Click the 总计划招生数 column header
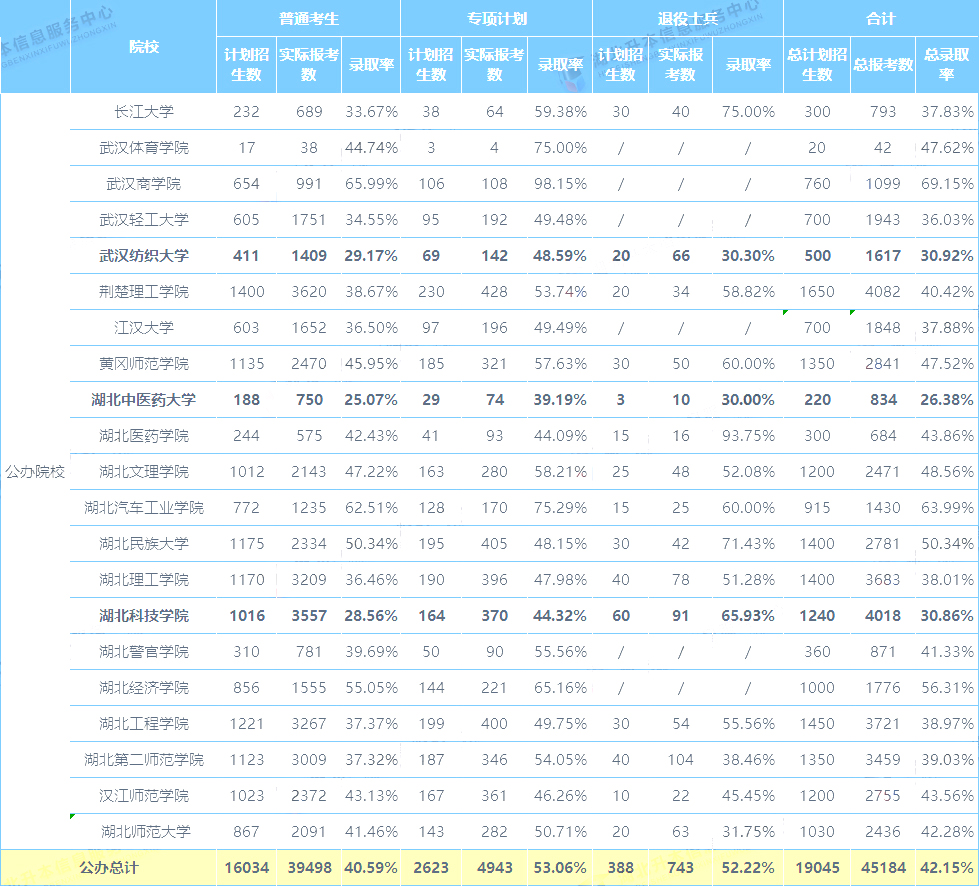 817,64
